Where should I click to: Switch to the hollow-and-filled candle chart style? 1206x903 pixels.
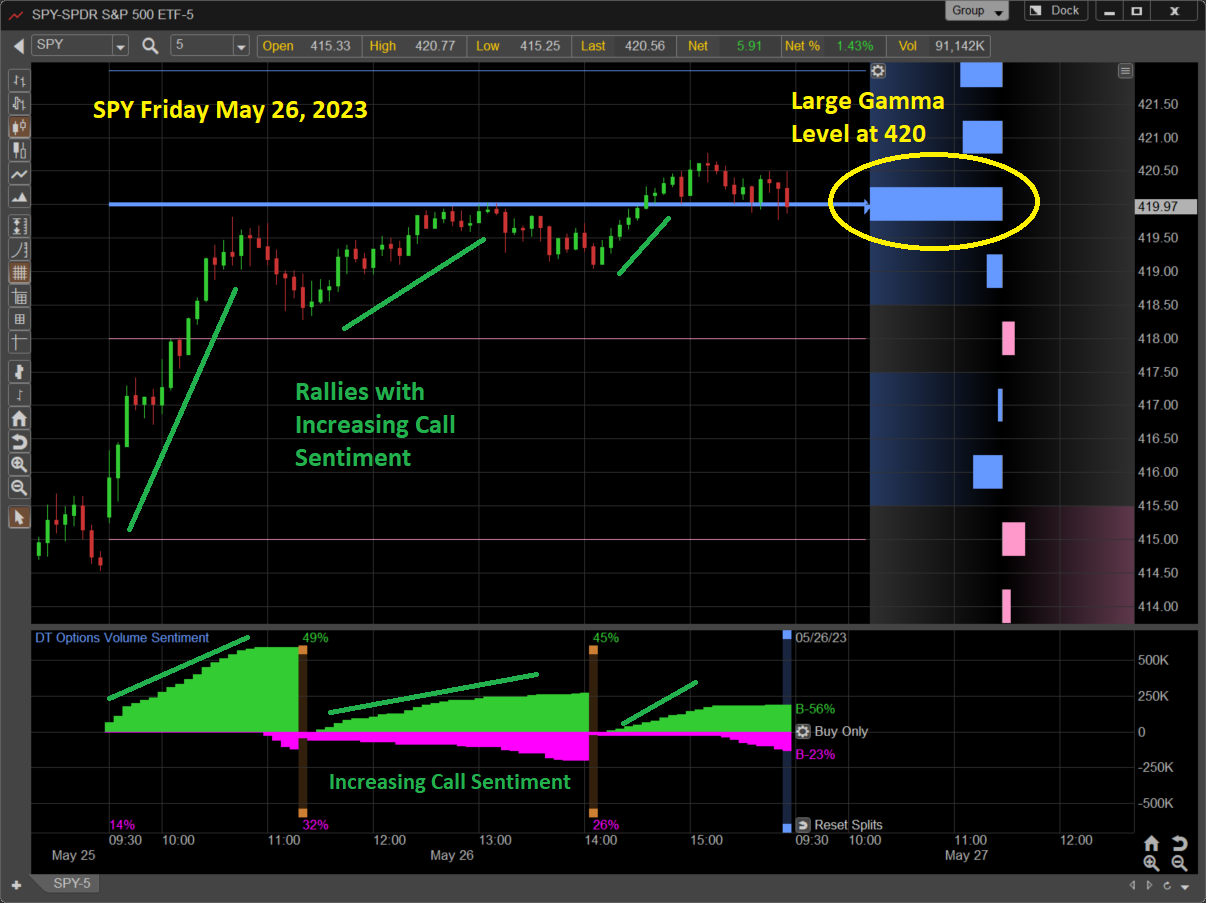tap(19, 151)
